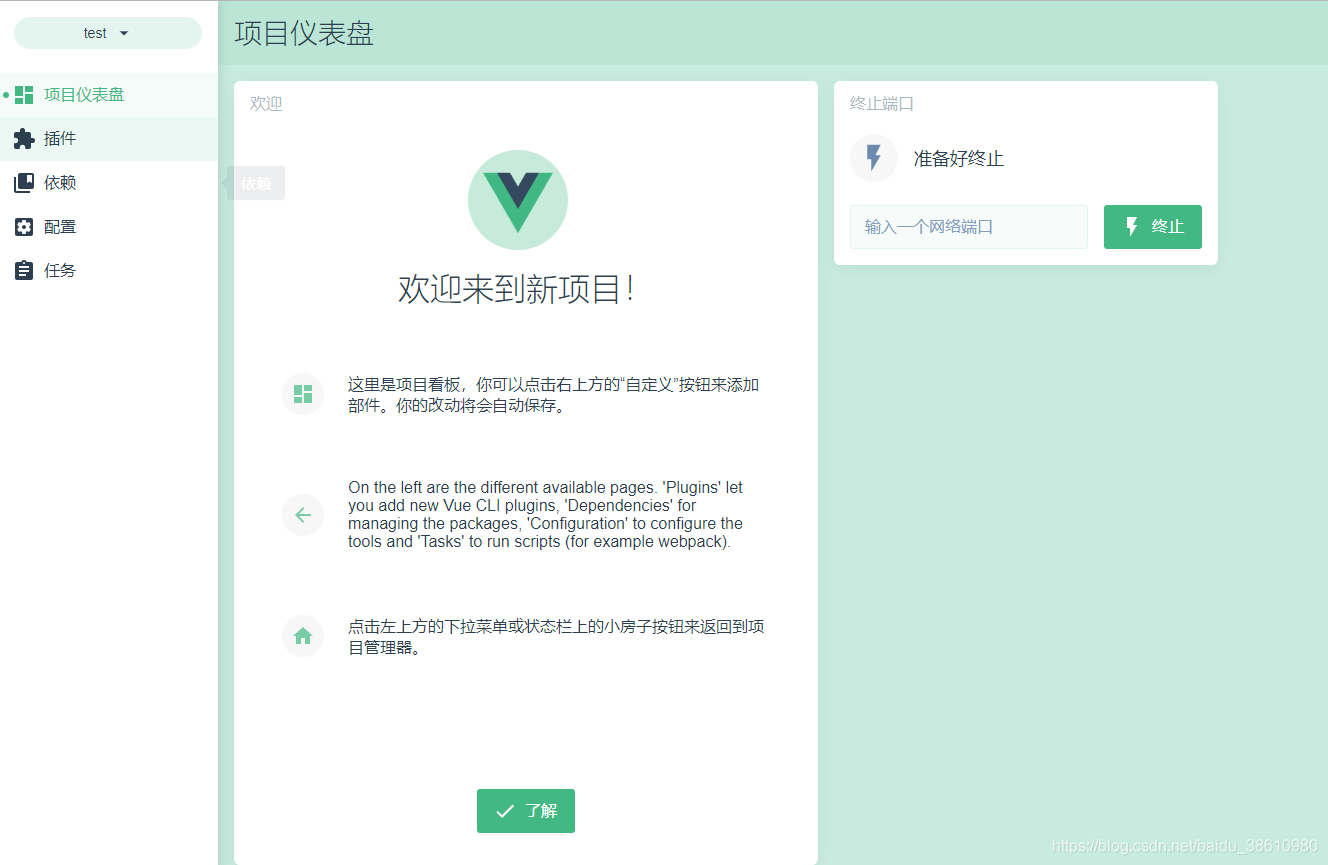
Task: Go to 依赖 in the sidebar
Action: point(109,183)
